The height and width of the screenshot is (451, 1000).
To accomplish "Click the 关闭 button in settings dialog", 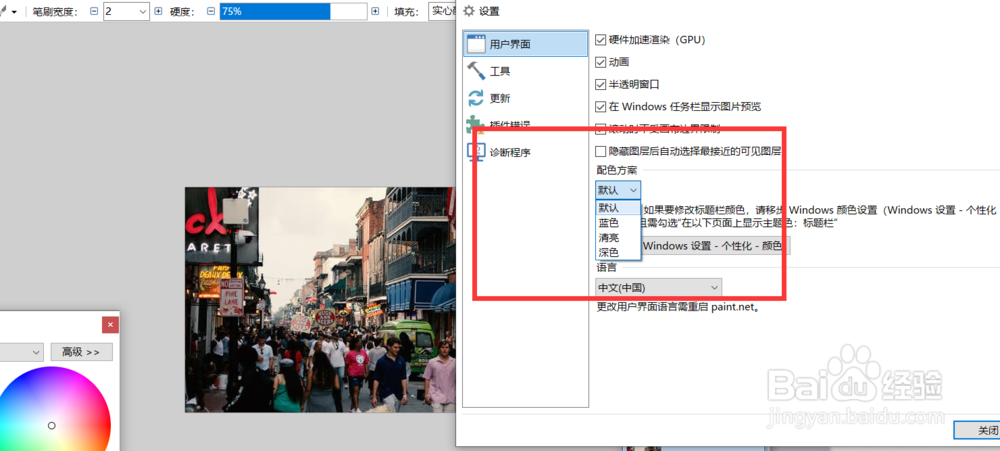I will coord(977,430).
